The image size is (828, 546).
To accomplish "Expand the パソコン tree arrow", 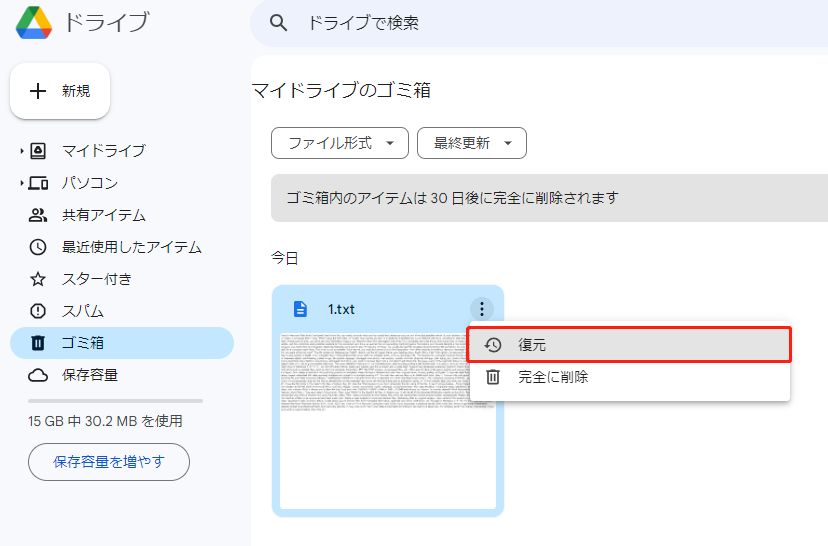I will tap(21, 183).
